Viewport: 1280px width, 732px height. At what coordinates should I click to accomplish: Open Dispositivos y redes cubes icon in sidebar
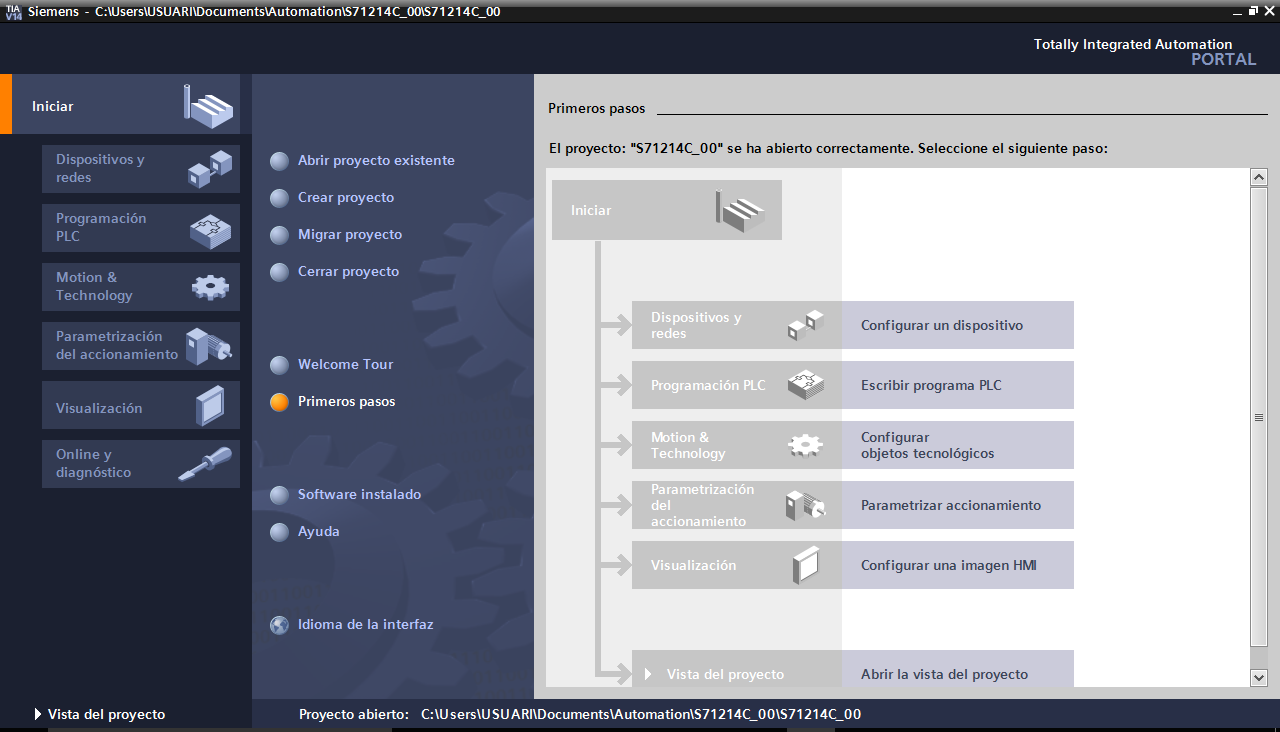click(209, 168)
